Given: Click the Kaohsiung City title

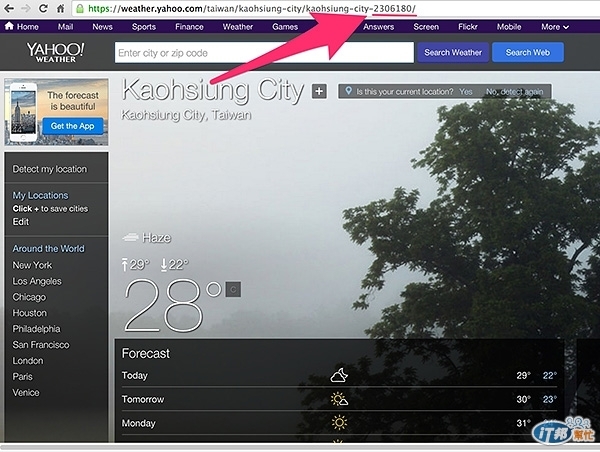Looking at the screenshot, I should tap(213, 90).
